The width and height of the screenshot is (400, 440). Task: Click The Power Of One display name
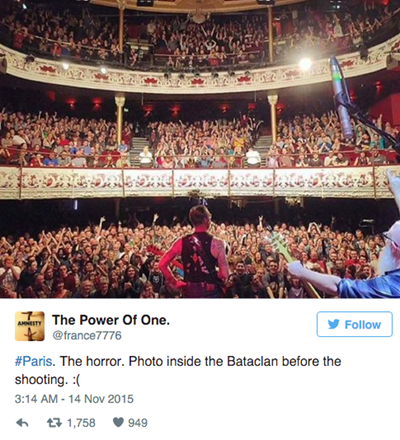[x=111, y=320]
